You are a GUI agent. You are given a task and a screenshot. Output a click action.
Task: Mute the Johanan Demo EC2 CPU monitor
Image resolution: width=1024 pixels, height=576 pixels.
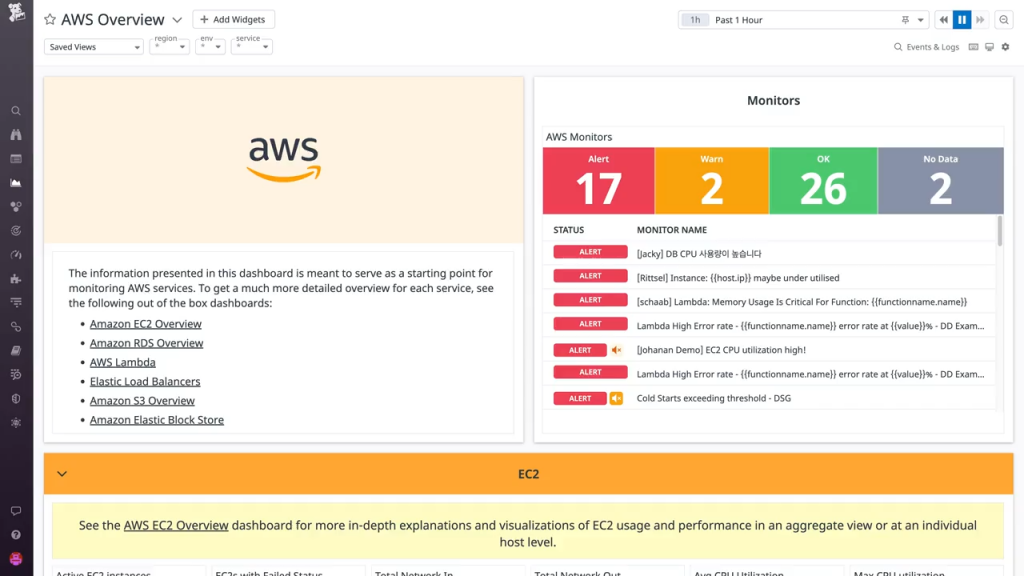[614, 350]
